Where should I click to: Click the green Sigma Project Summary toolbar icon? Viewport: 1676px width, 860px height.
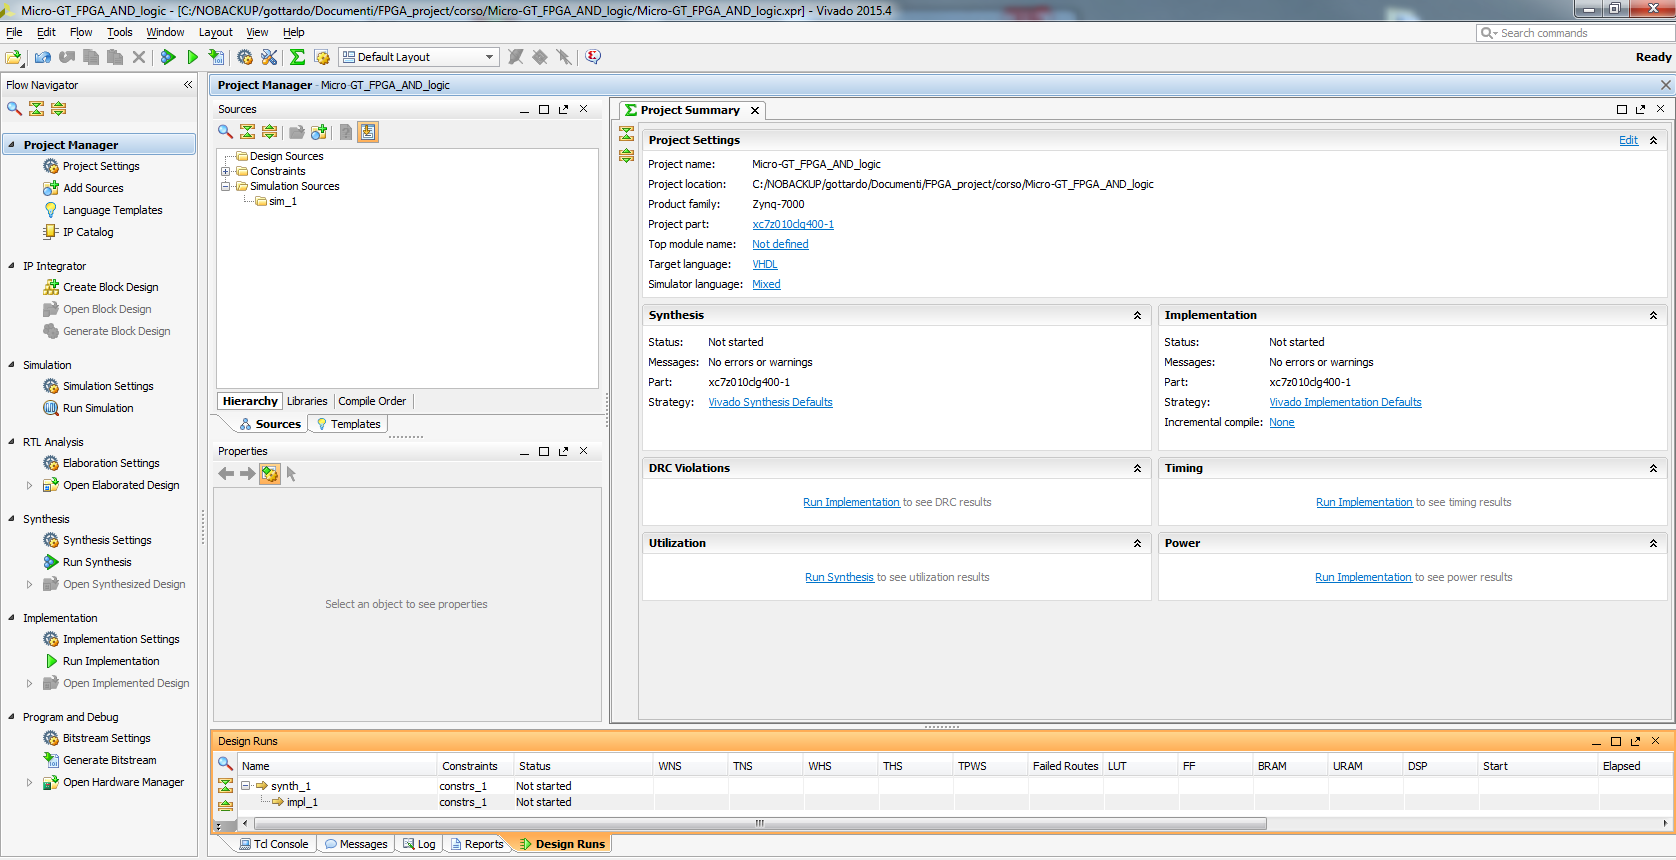[x=297, y=57]
